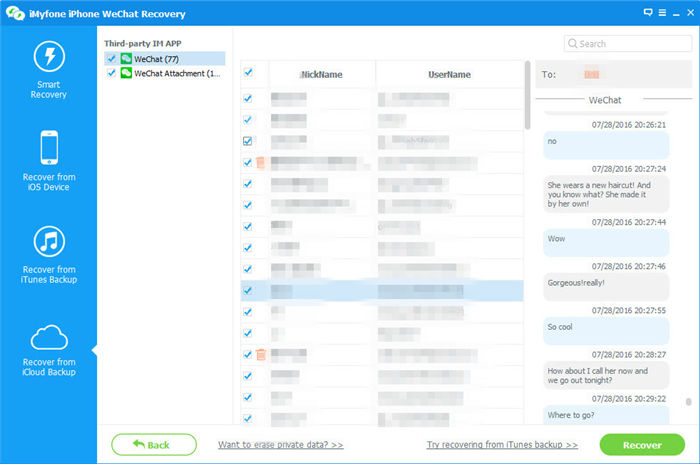Click the 'She wears a new haircut!' message
Screen dimensions: 700x464
(x=606, y=194)
